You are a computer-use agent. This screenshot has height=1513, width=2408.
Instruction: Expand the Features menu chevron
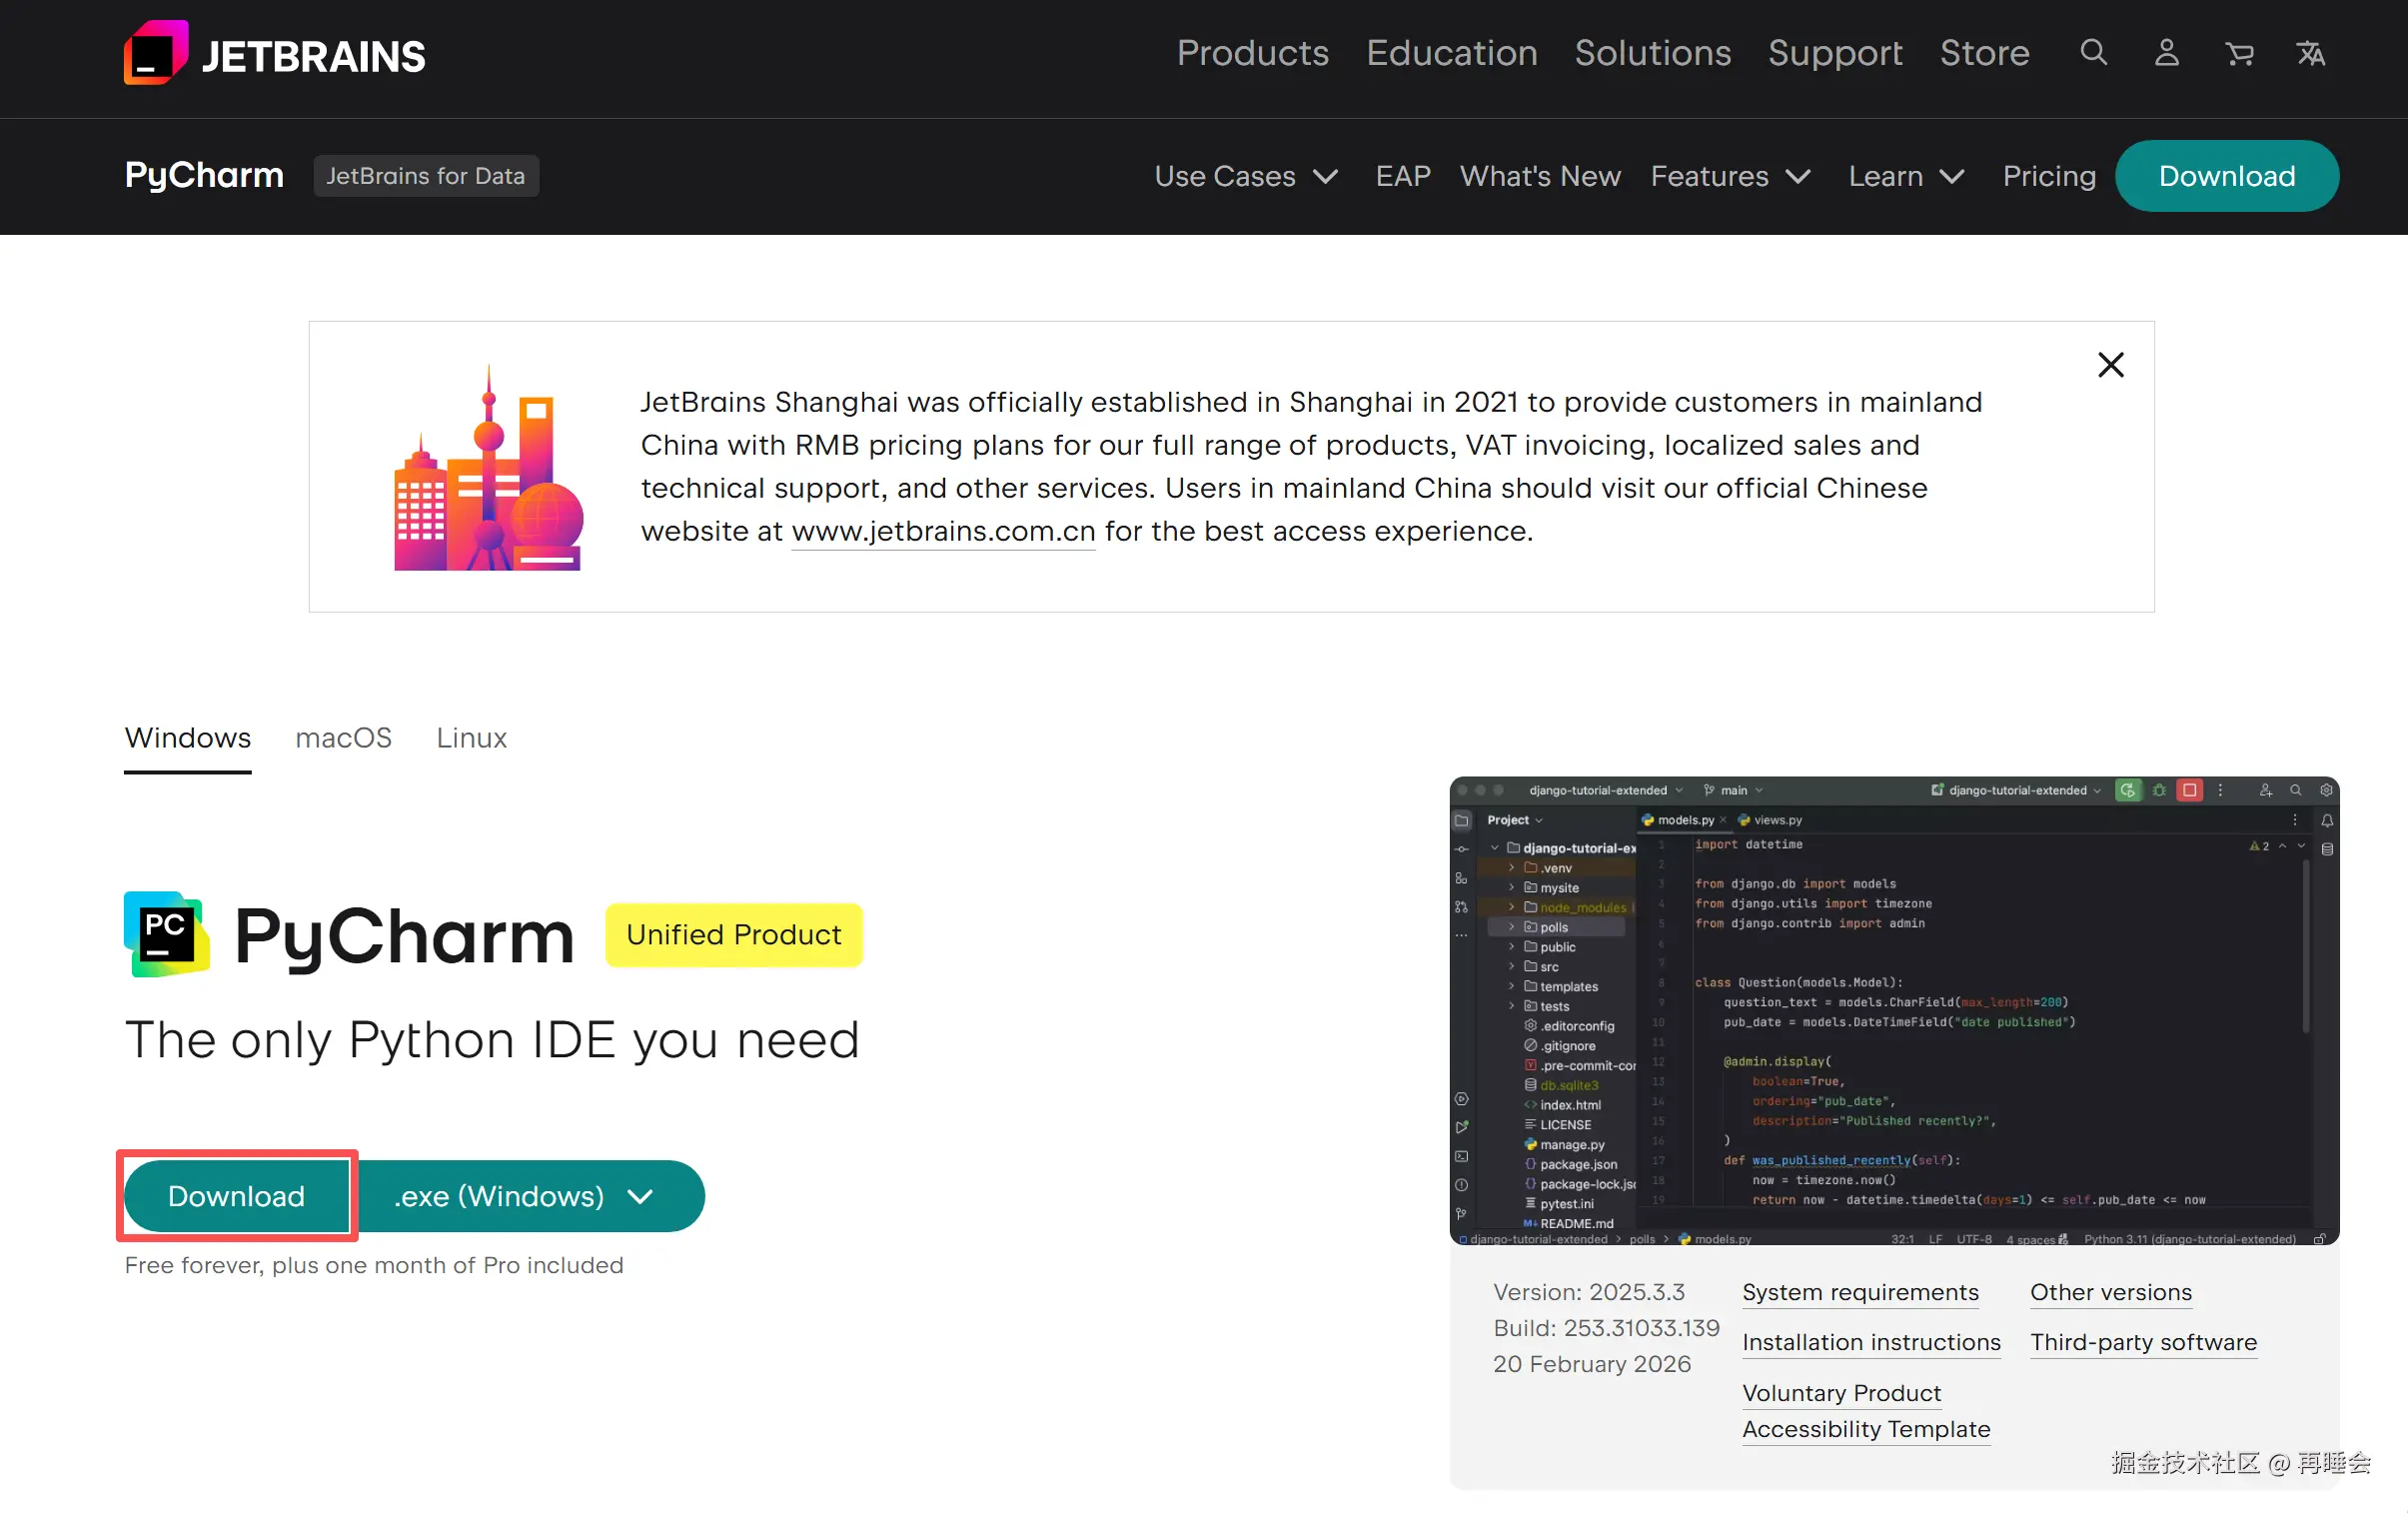click(x=1798, y=176)
